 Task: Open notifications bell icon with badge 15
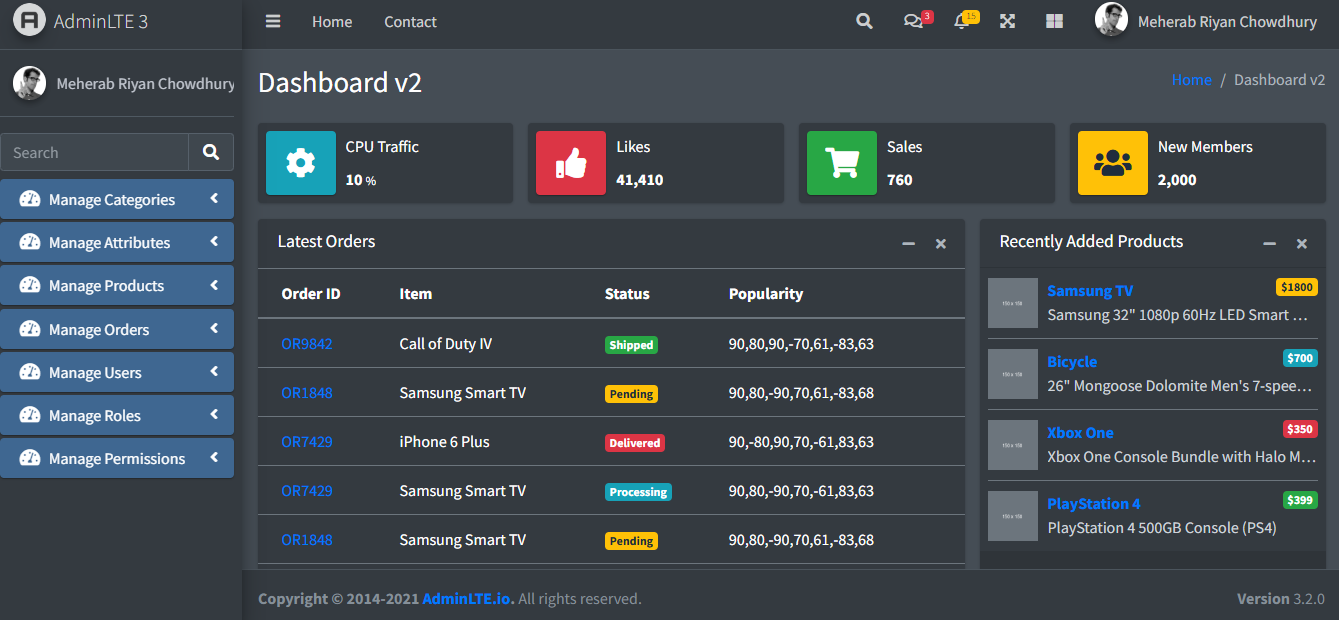click(x=962, y=21)
